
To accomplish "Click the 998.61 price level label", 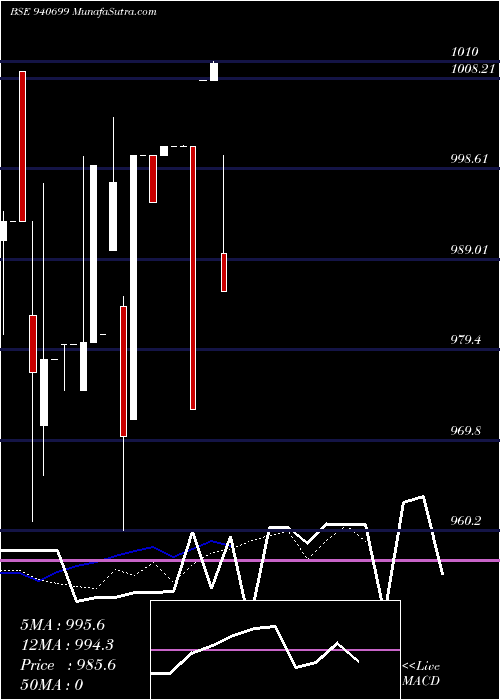I will click(469, 158).
